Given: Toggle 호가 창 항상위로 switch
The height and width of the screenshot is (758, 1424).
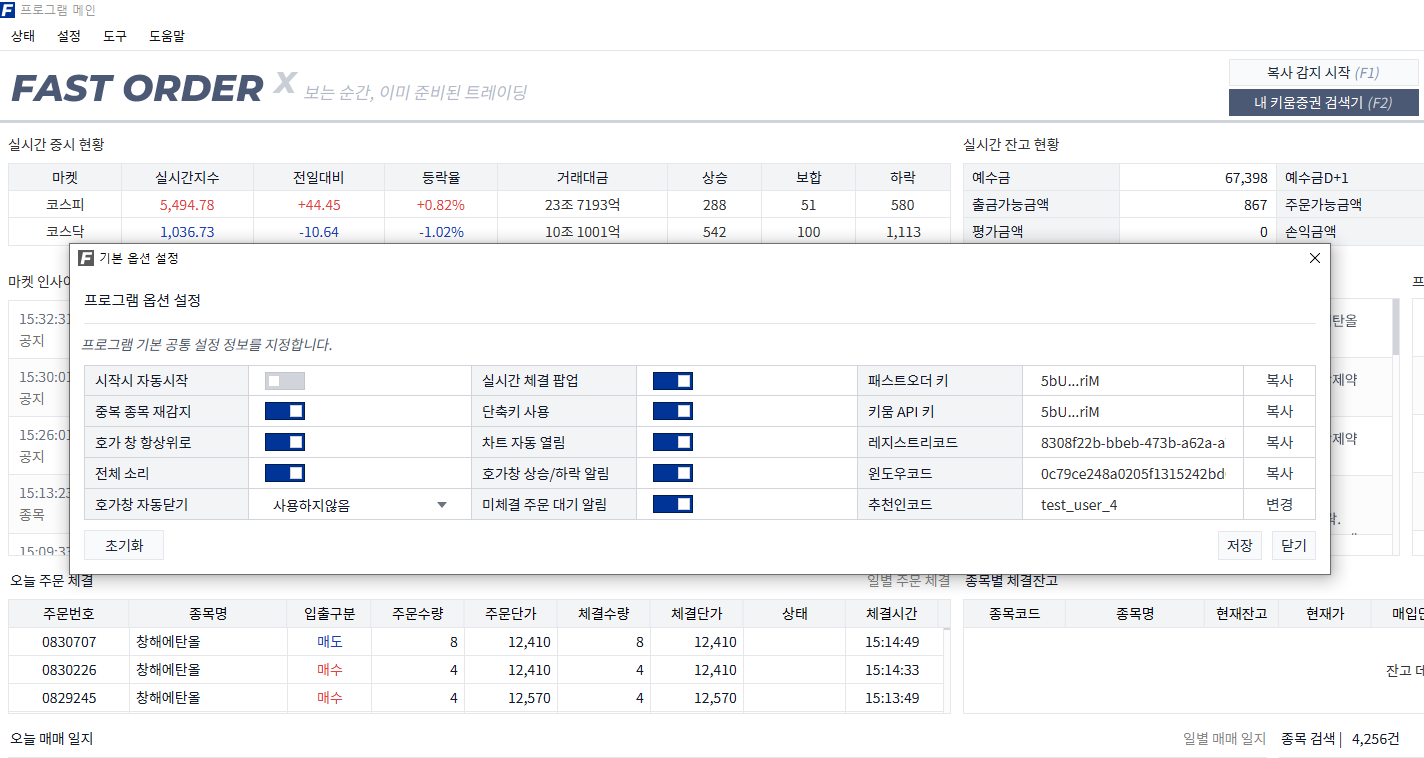Looking at the screenshot, I should point(285,442).
